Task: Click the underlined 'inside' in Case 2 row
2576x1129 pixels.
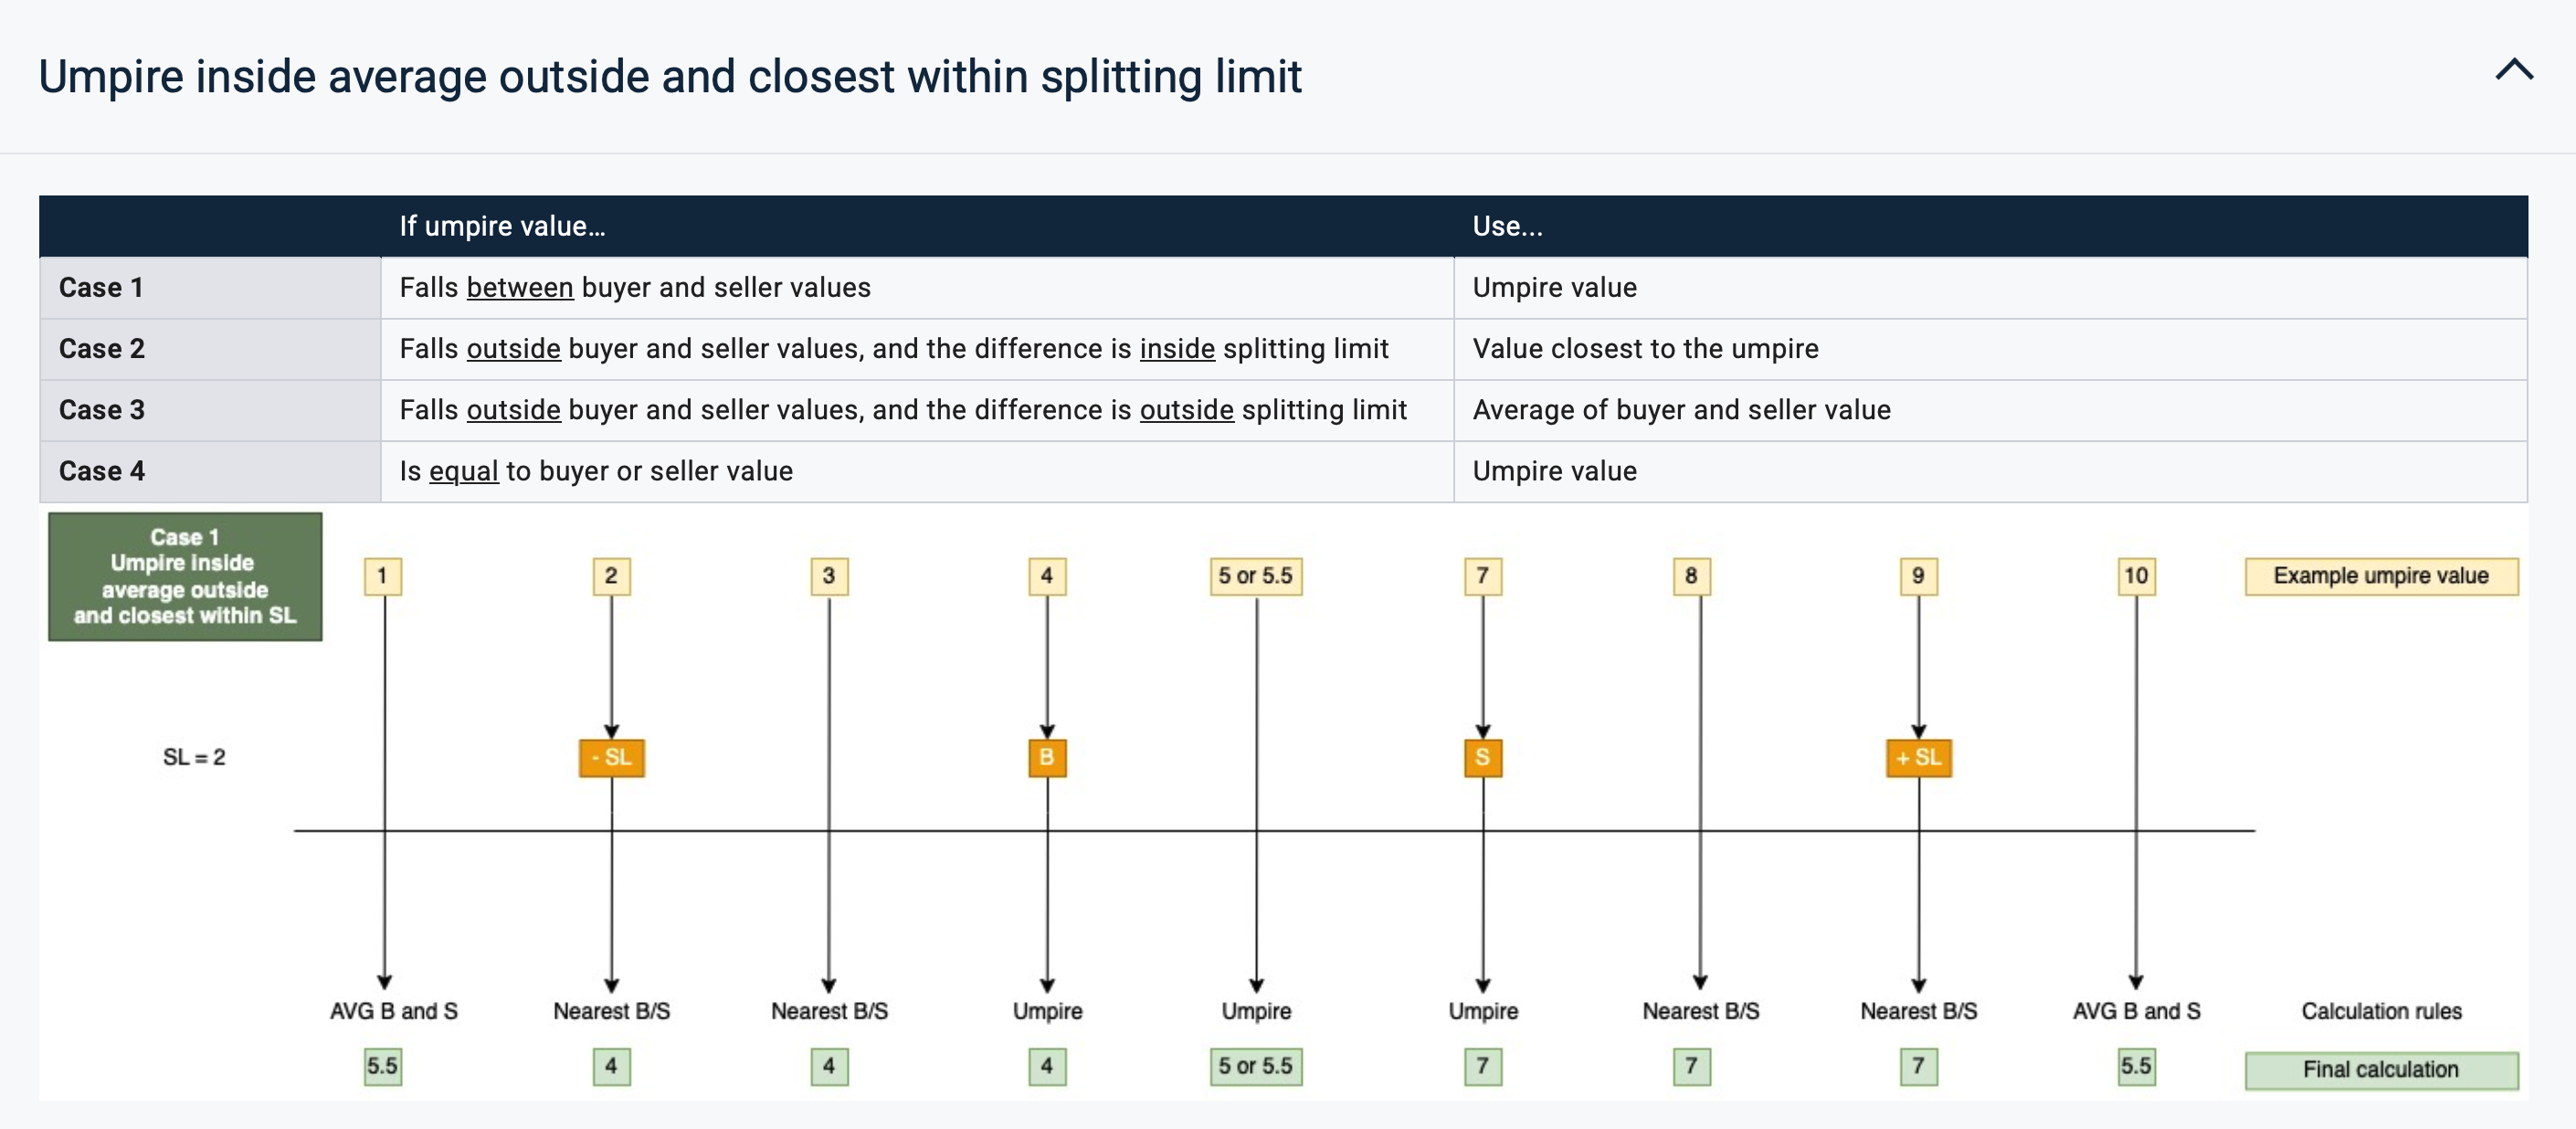Action: [1176, 349]
